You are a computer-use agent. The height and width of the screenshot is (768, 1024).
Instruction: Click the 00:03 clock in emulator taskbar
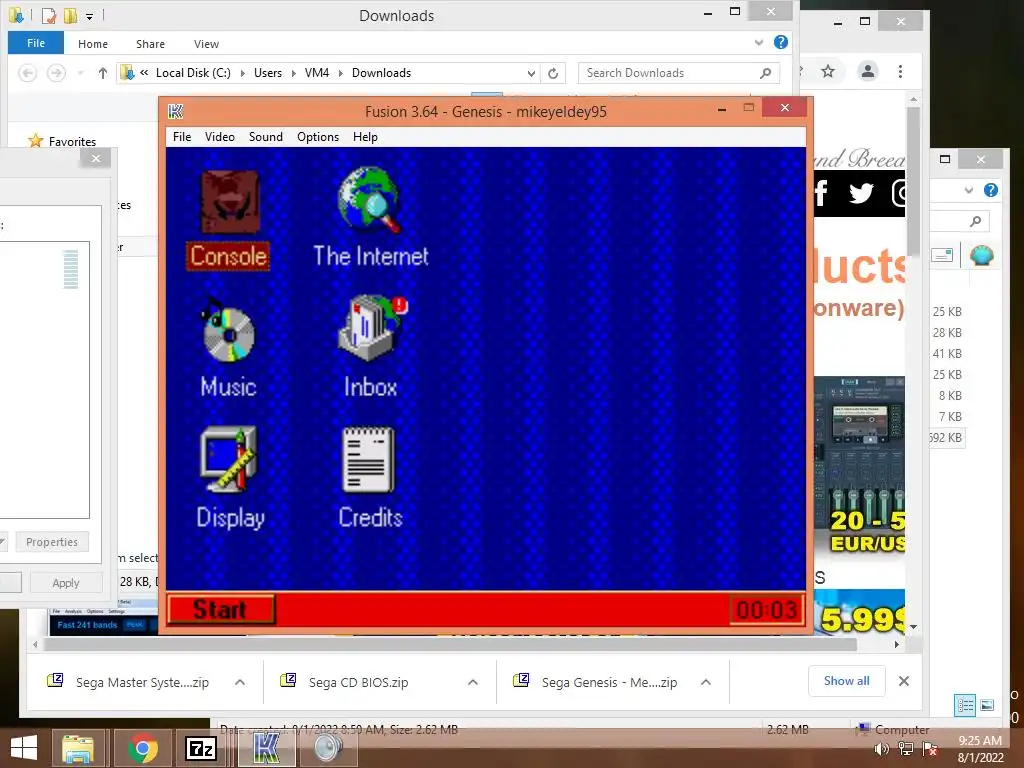pyautogui.click(x=767, y=610)
